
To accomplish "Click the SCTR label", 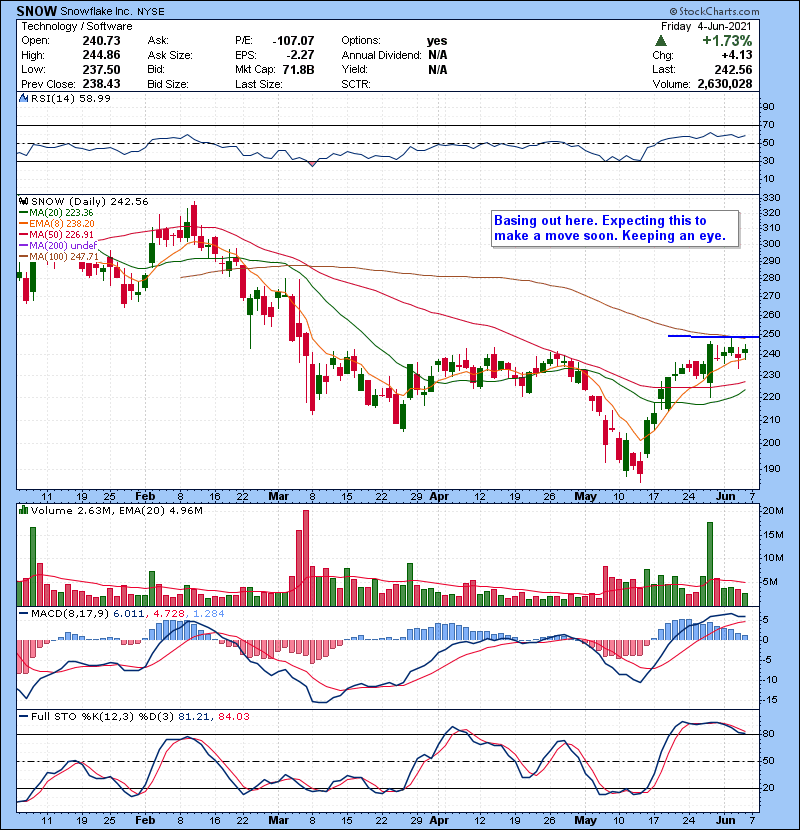I will (356, 84).
